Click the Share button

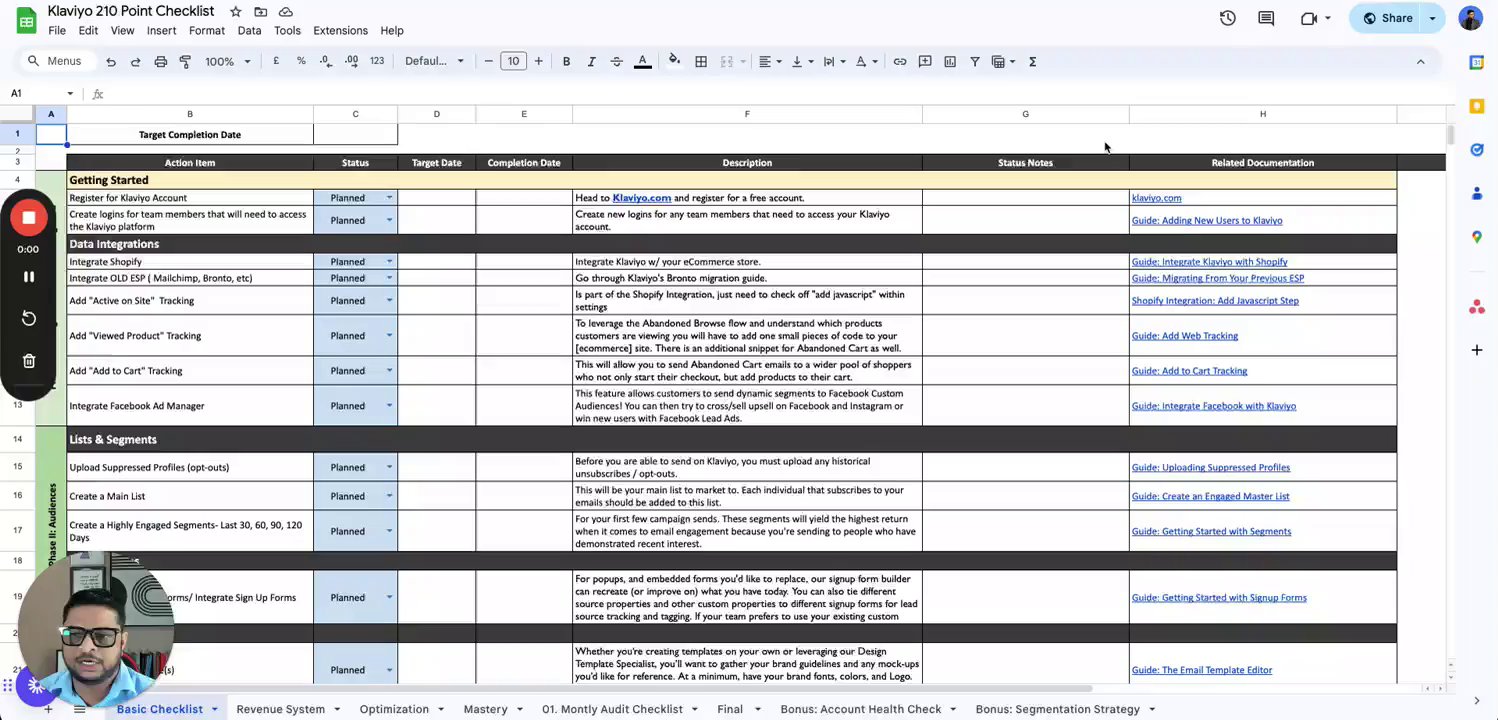pyautogui.click(x=1387, y=18)
